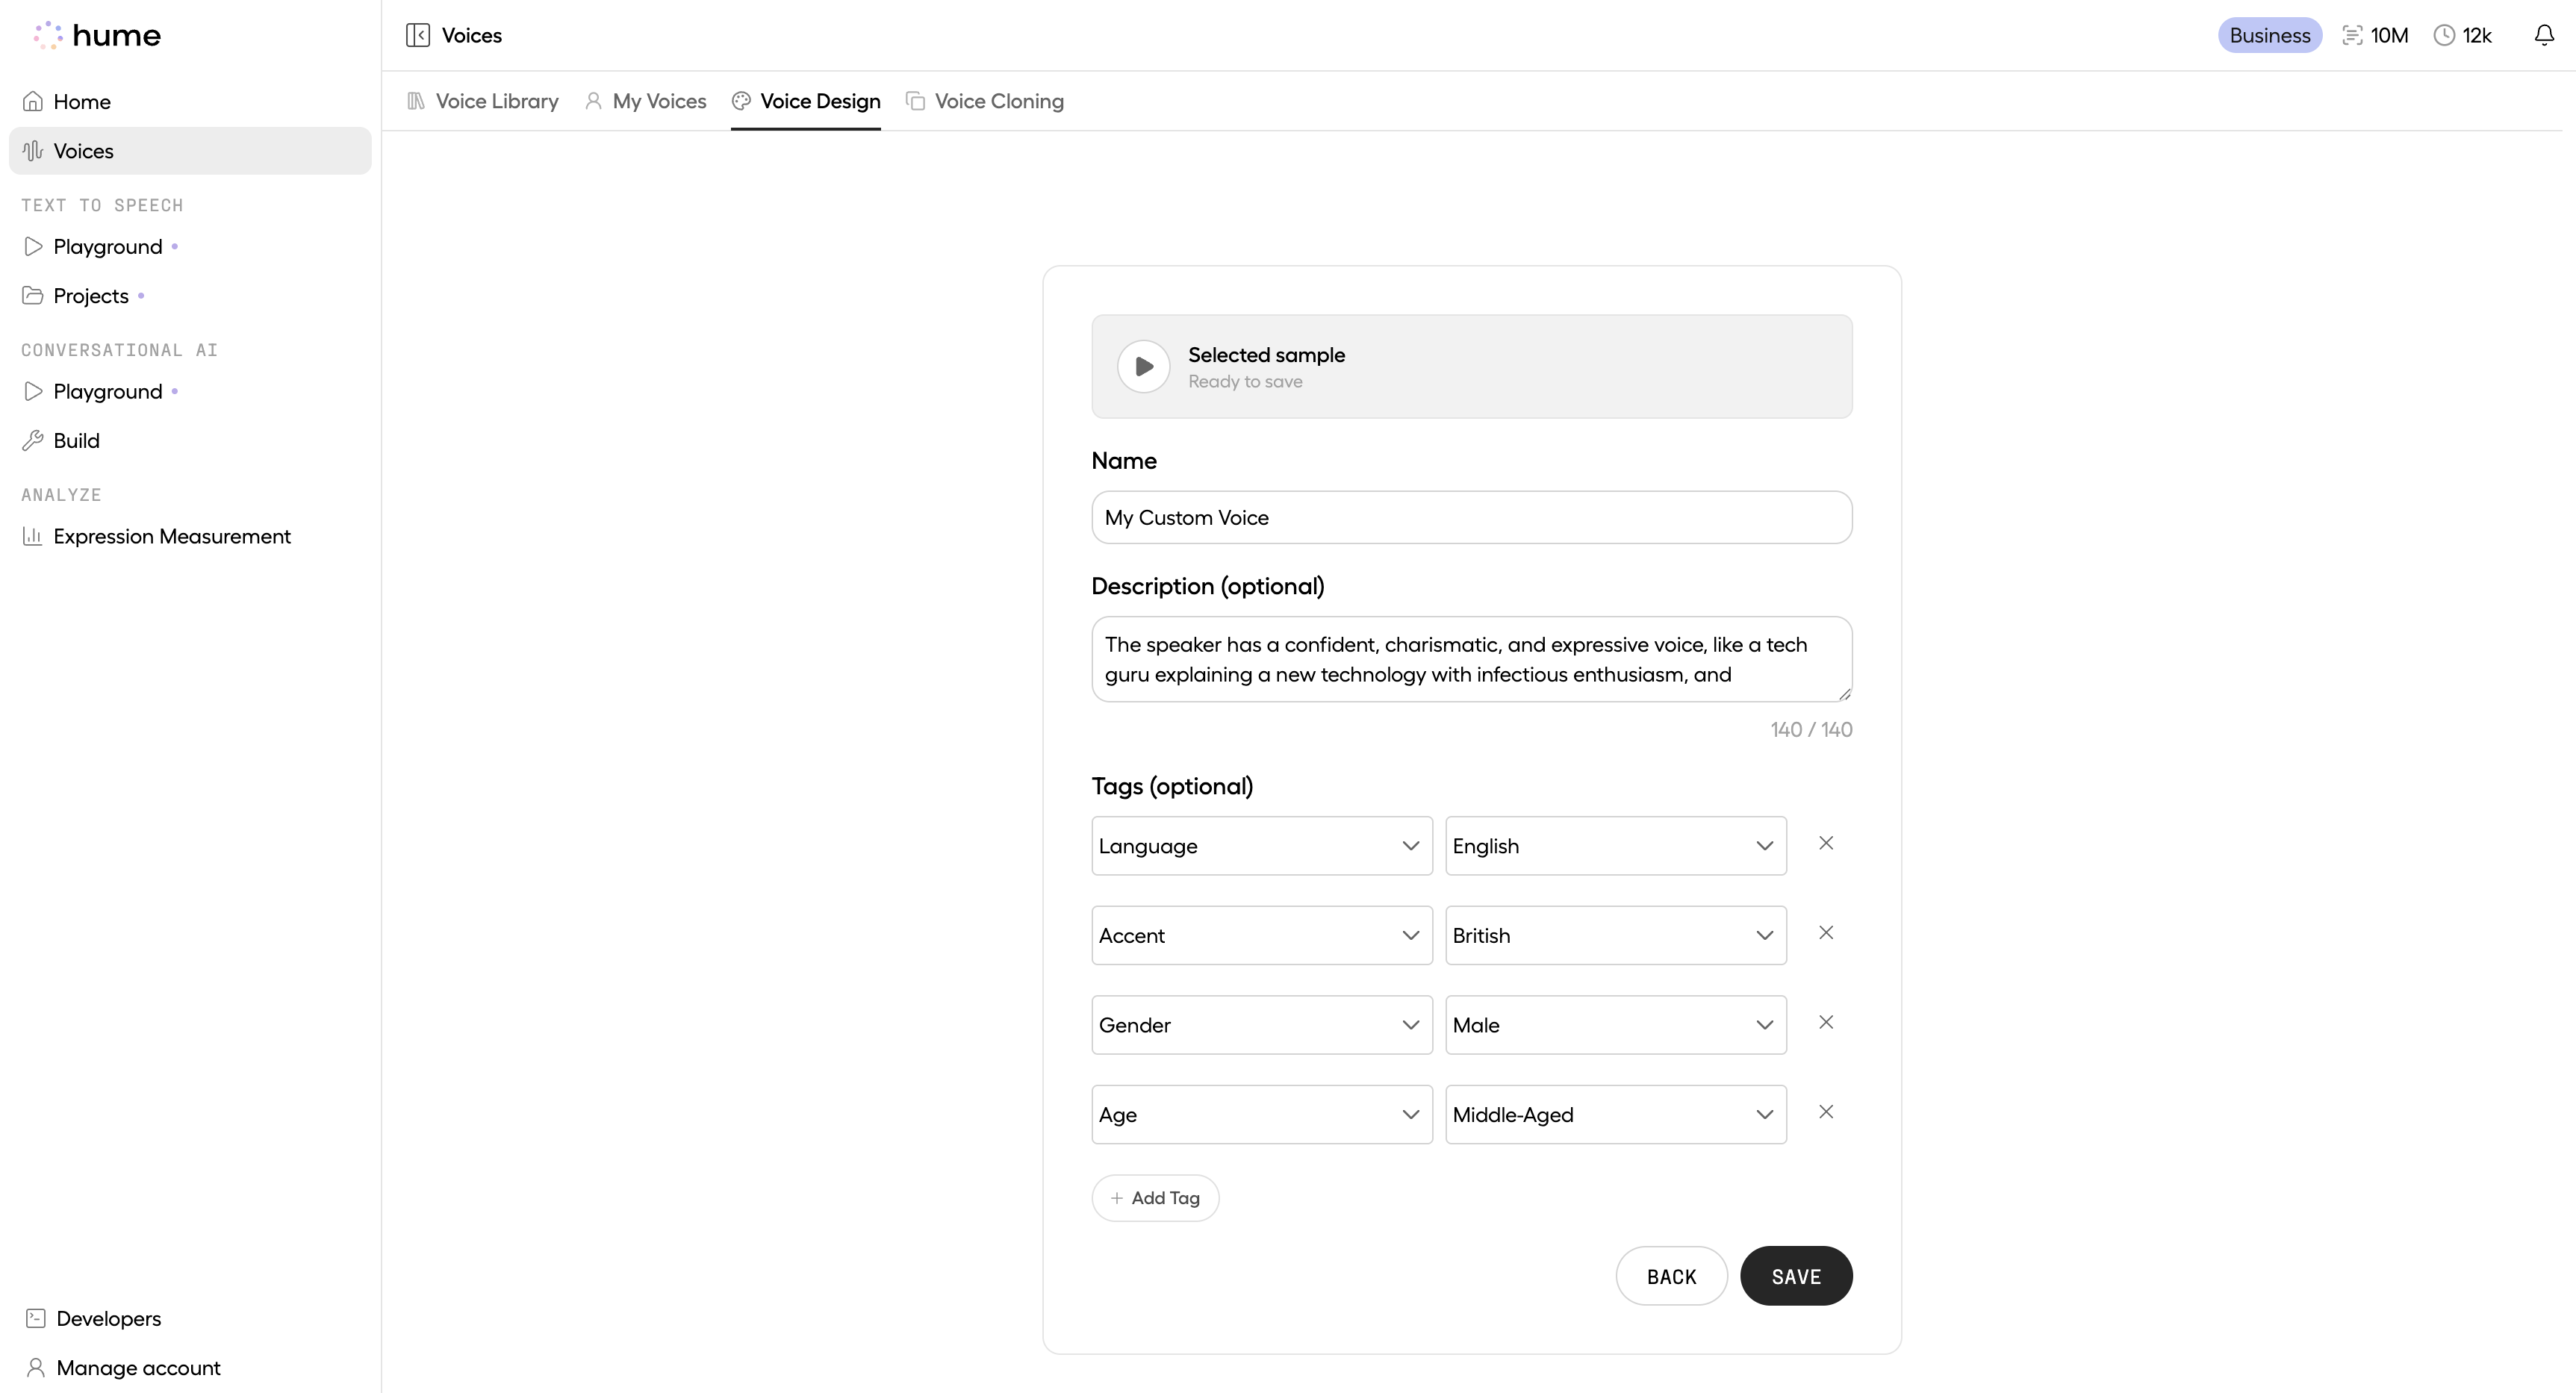
Task: Change the Middle-Aged value dropdown
Action: point(1615,1115)
